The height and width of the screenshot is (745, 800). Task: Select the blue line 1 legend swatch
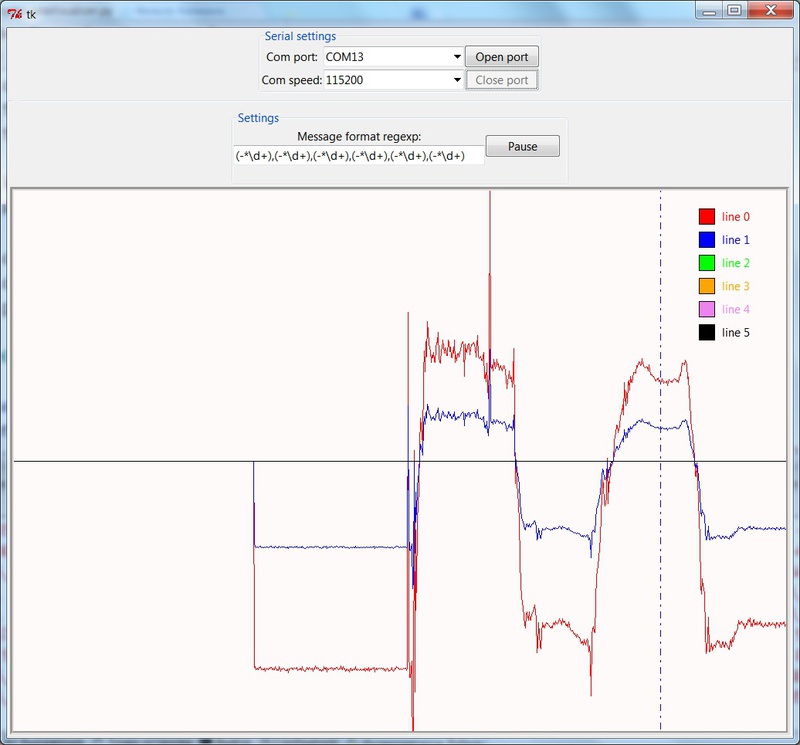tap(706, 240)
